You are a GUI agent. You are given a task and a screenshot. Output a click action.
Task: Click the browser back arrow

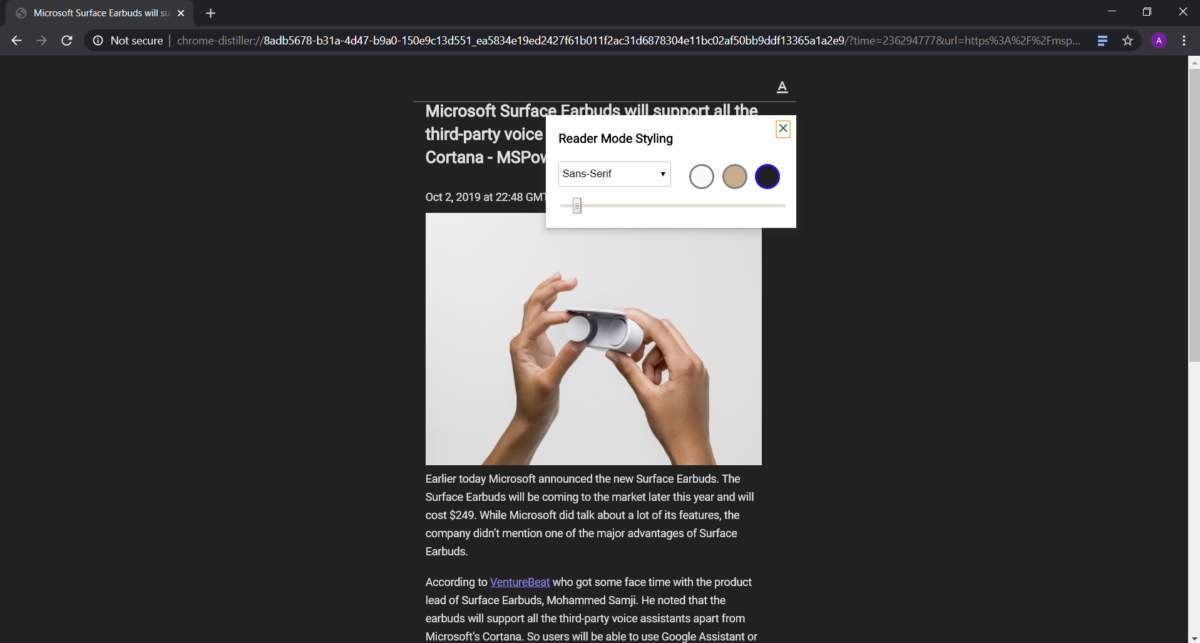(x=16, y=40)
